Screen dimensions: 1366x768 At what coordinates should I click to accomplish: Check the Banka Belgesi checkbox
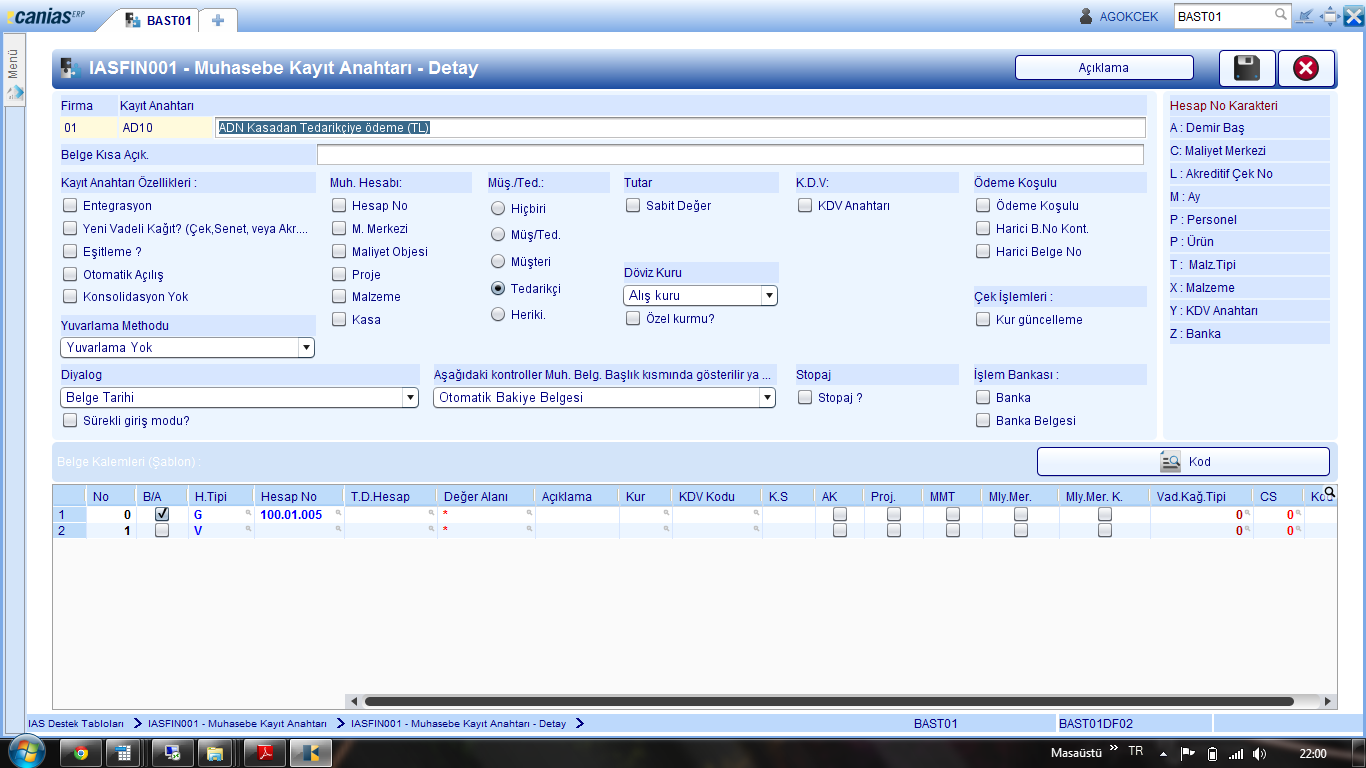983,420
